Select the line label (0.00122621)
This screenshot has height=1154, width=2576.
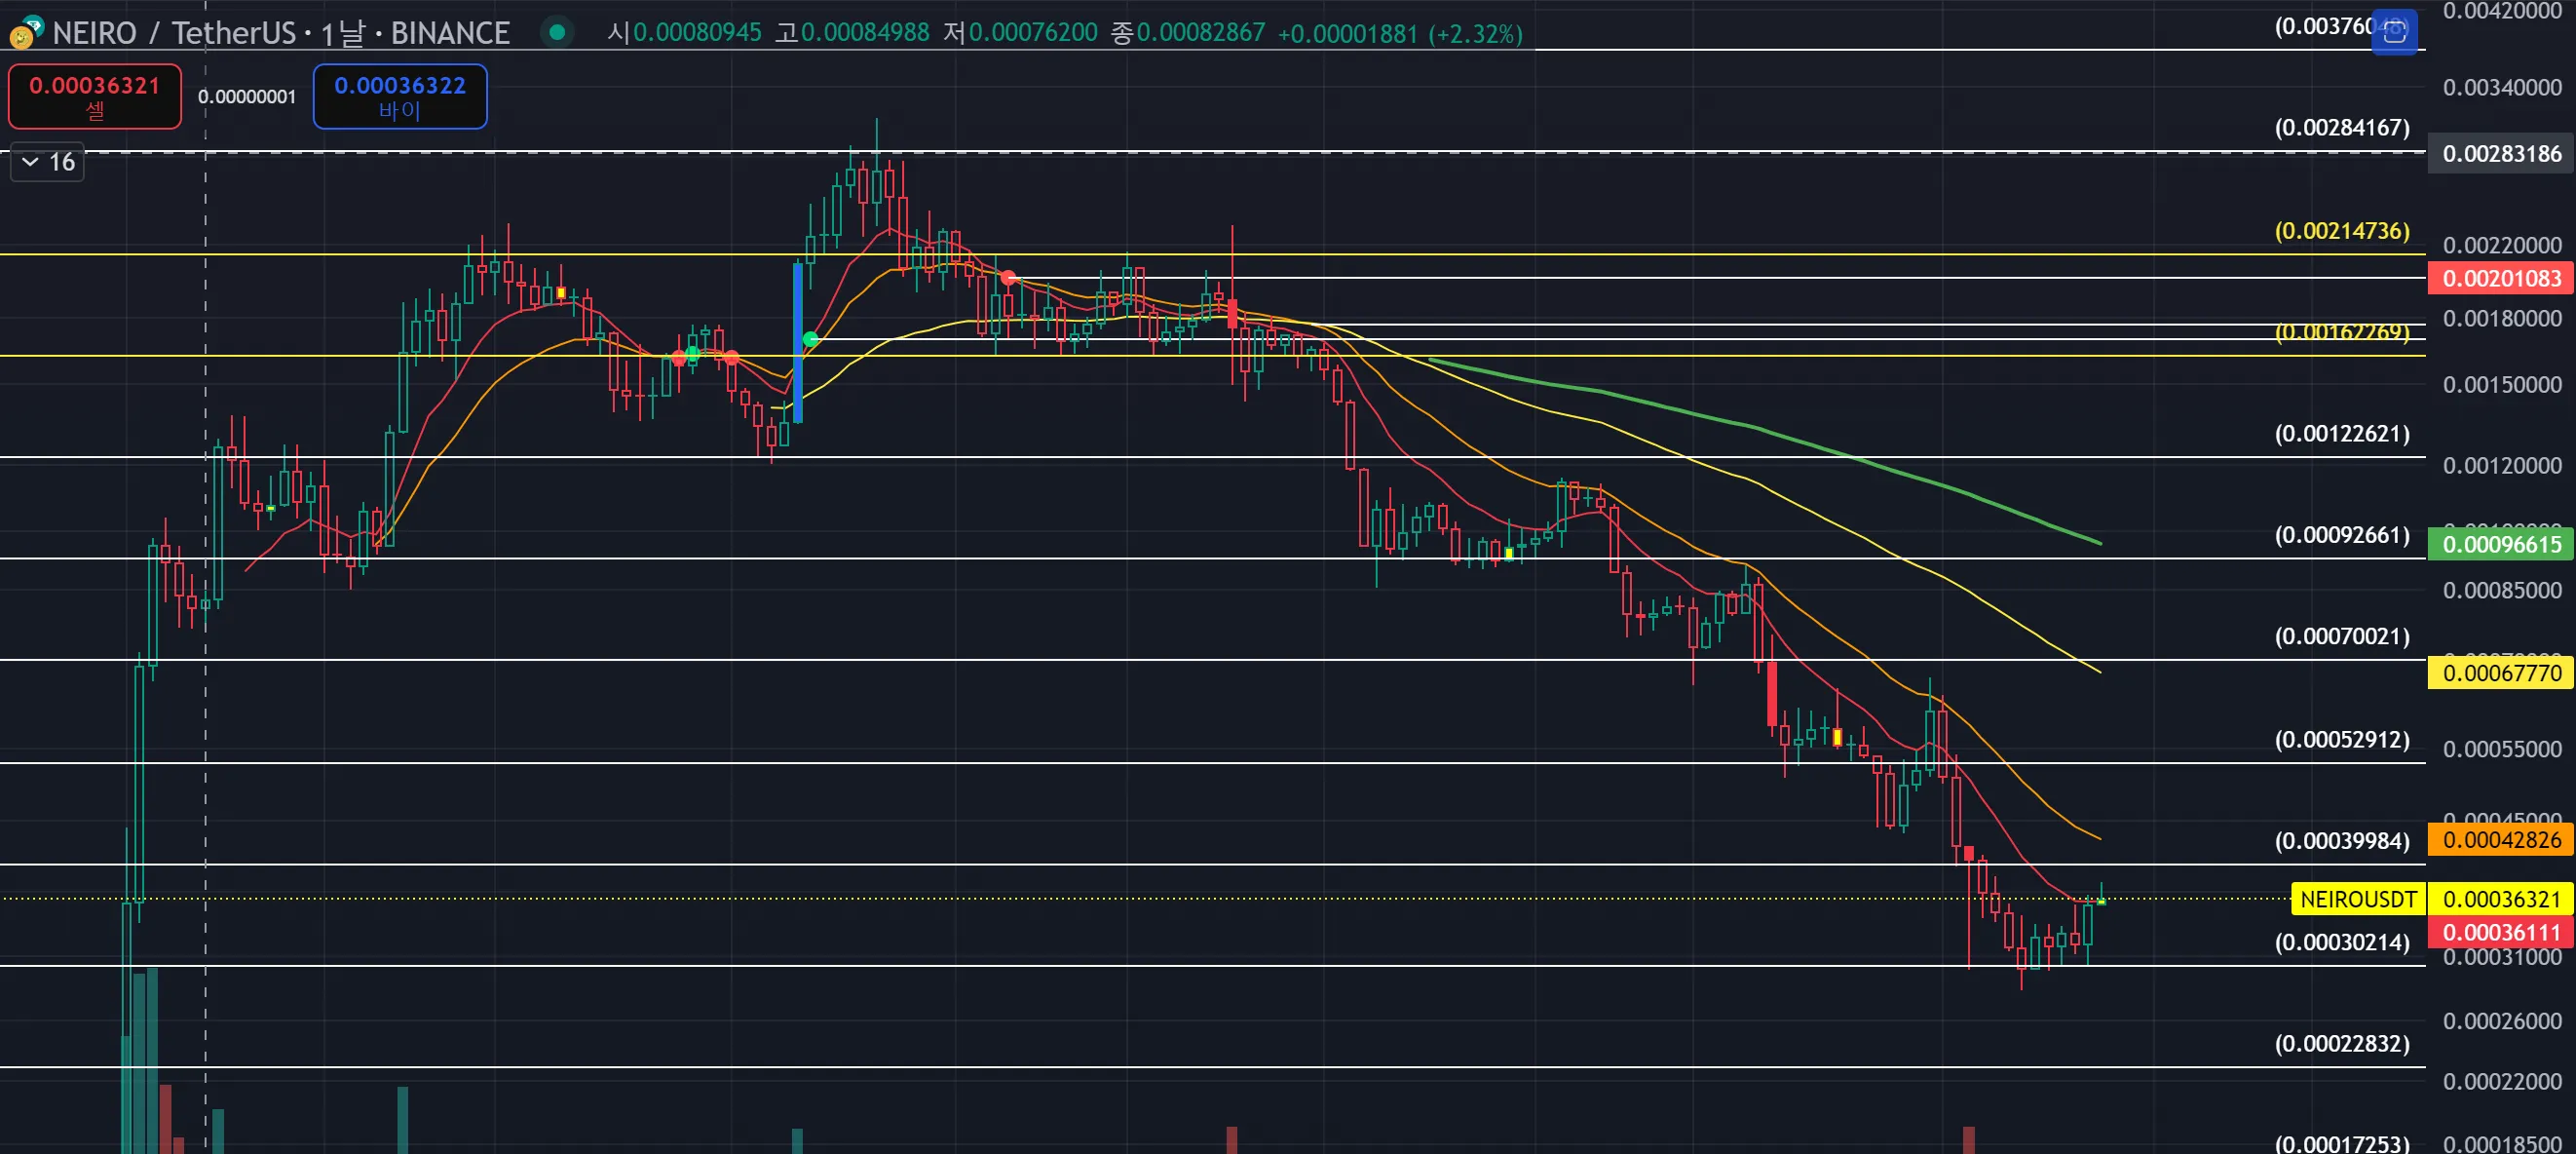pos(2341,433)
